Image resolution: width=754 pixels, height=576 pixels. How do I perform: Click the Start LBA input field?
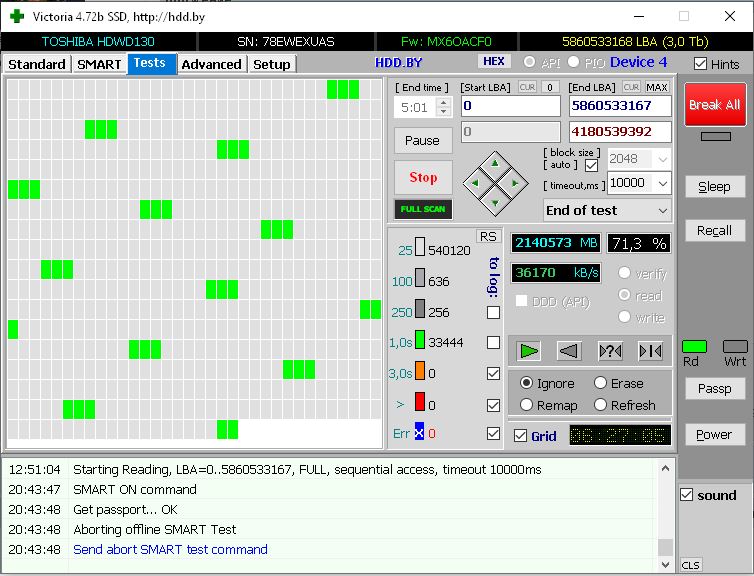tap(511, 106)
